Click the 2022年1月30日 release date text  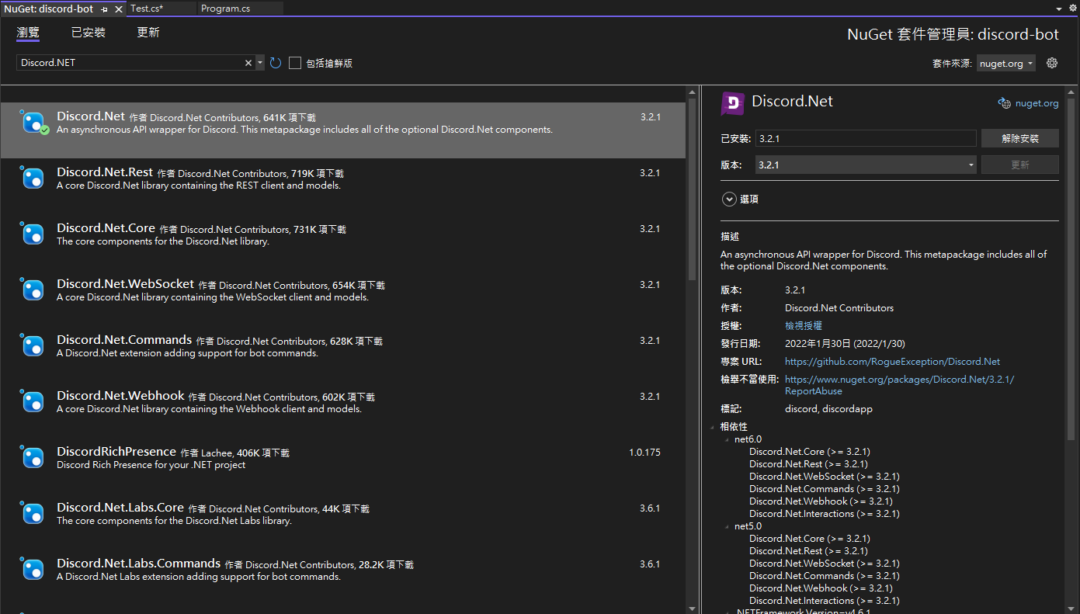(845, 344)
